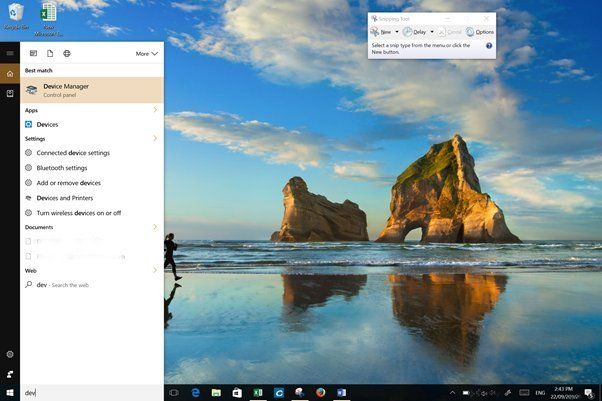Screen dimensions: 602x401
Task: Switch to Snipping Tool in the taskbar
Action: (x=300, y=393)
